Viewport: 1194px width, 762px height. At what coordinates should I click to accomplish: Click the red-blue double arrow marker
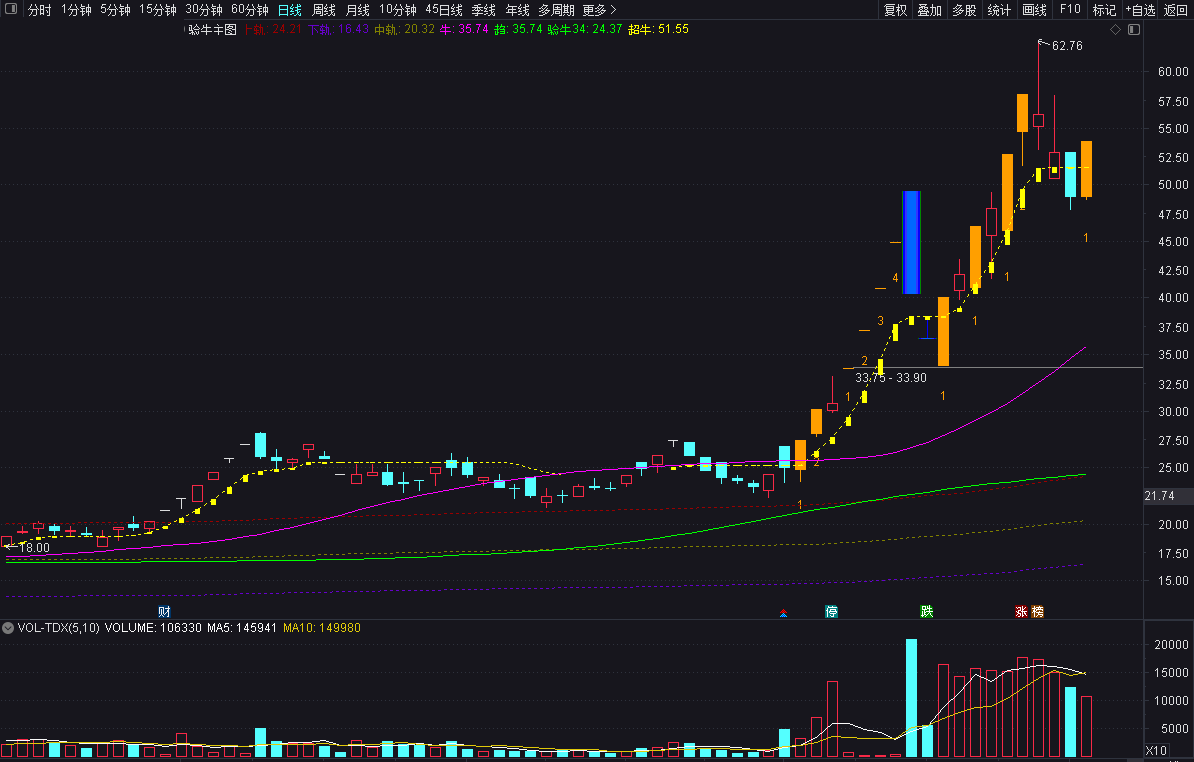pyautogui.click(x=784, y=613)
